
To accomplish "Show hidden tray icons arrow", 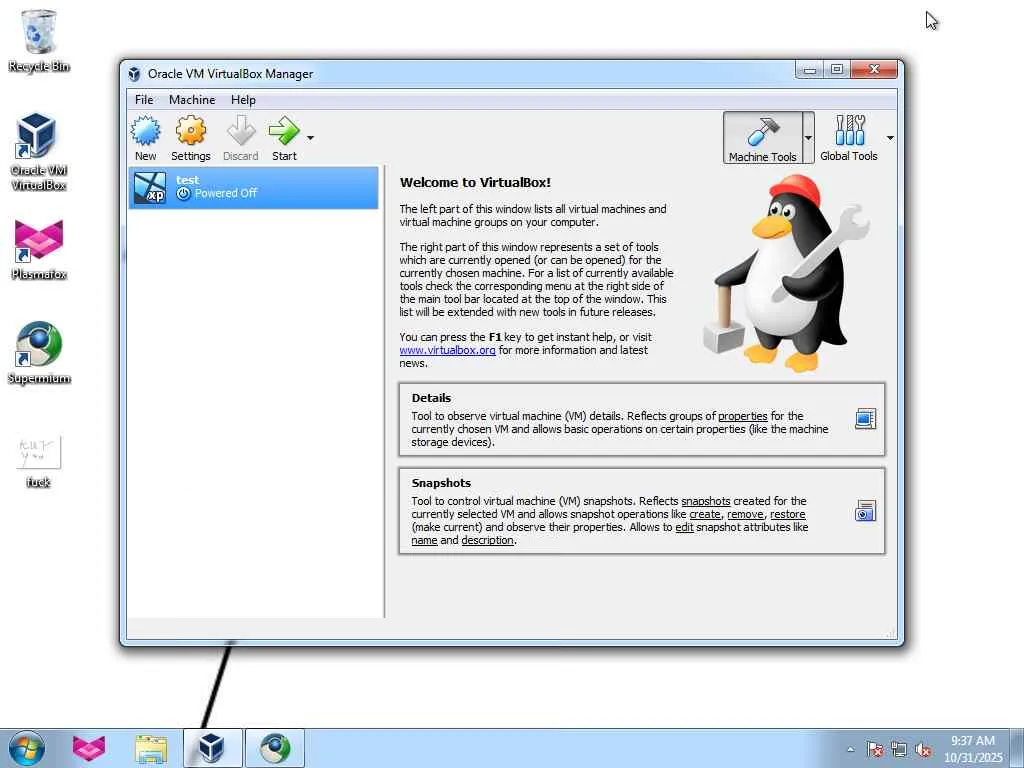I will click(850, 749).
